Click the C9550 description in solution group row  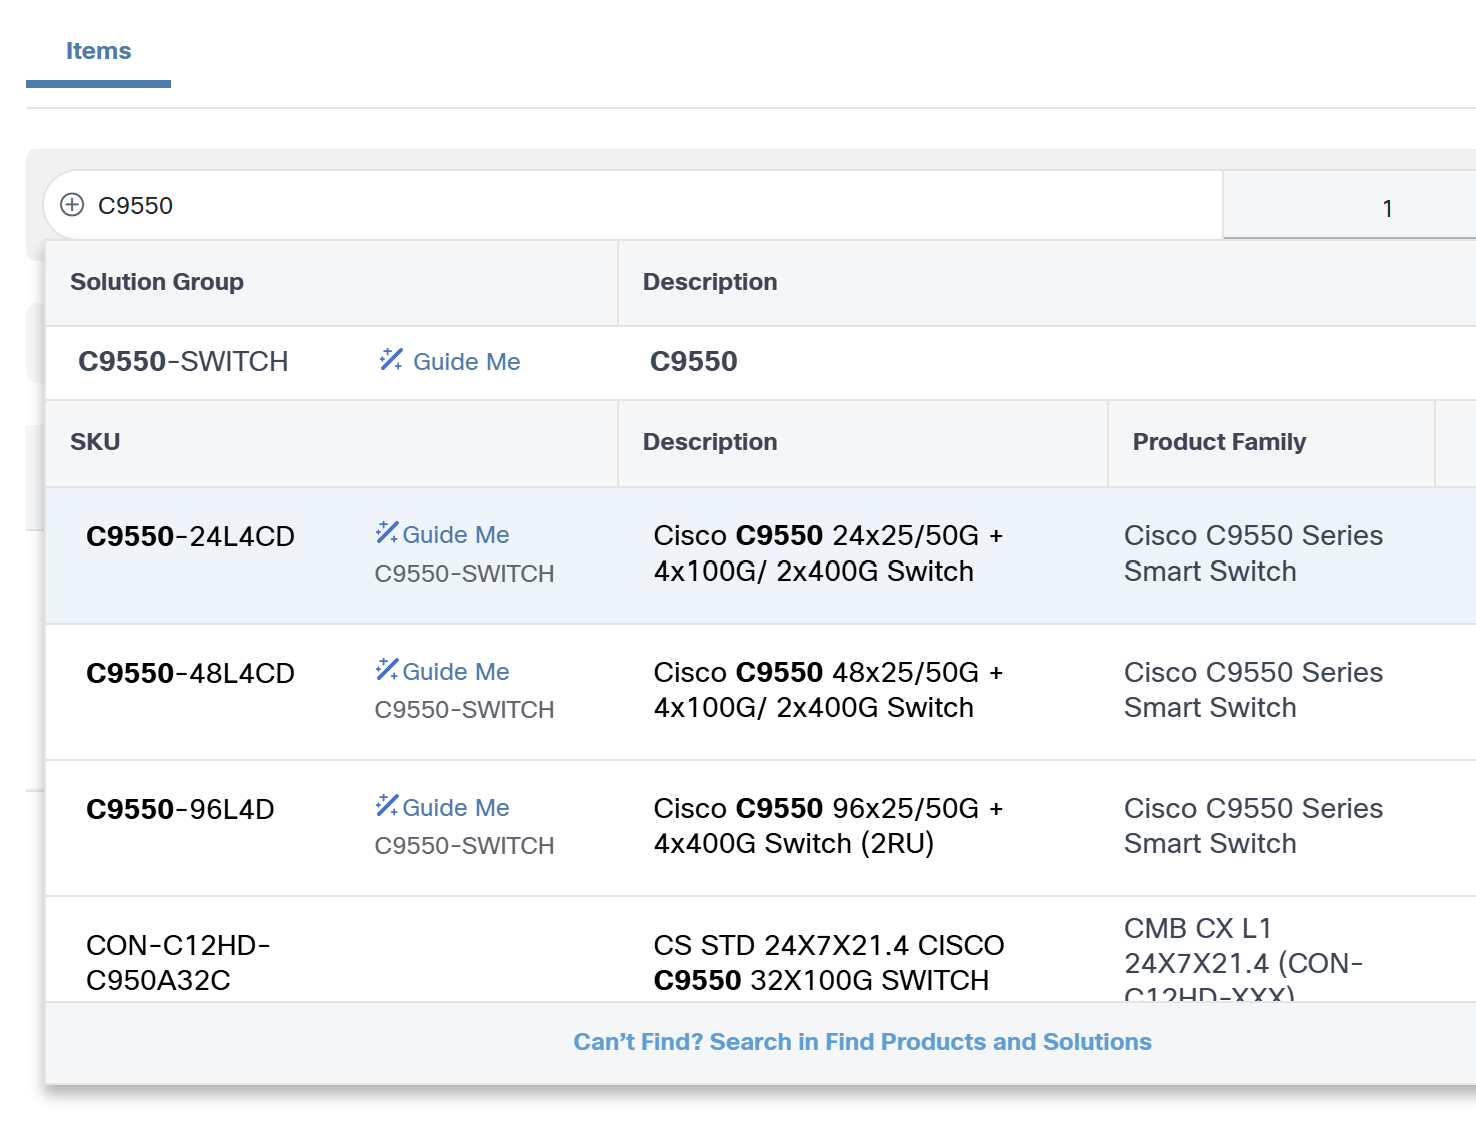693,361
